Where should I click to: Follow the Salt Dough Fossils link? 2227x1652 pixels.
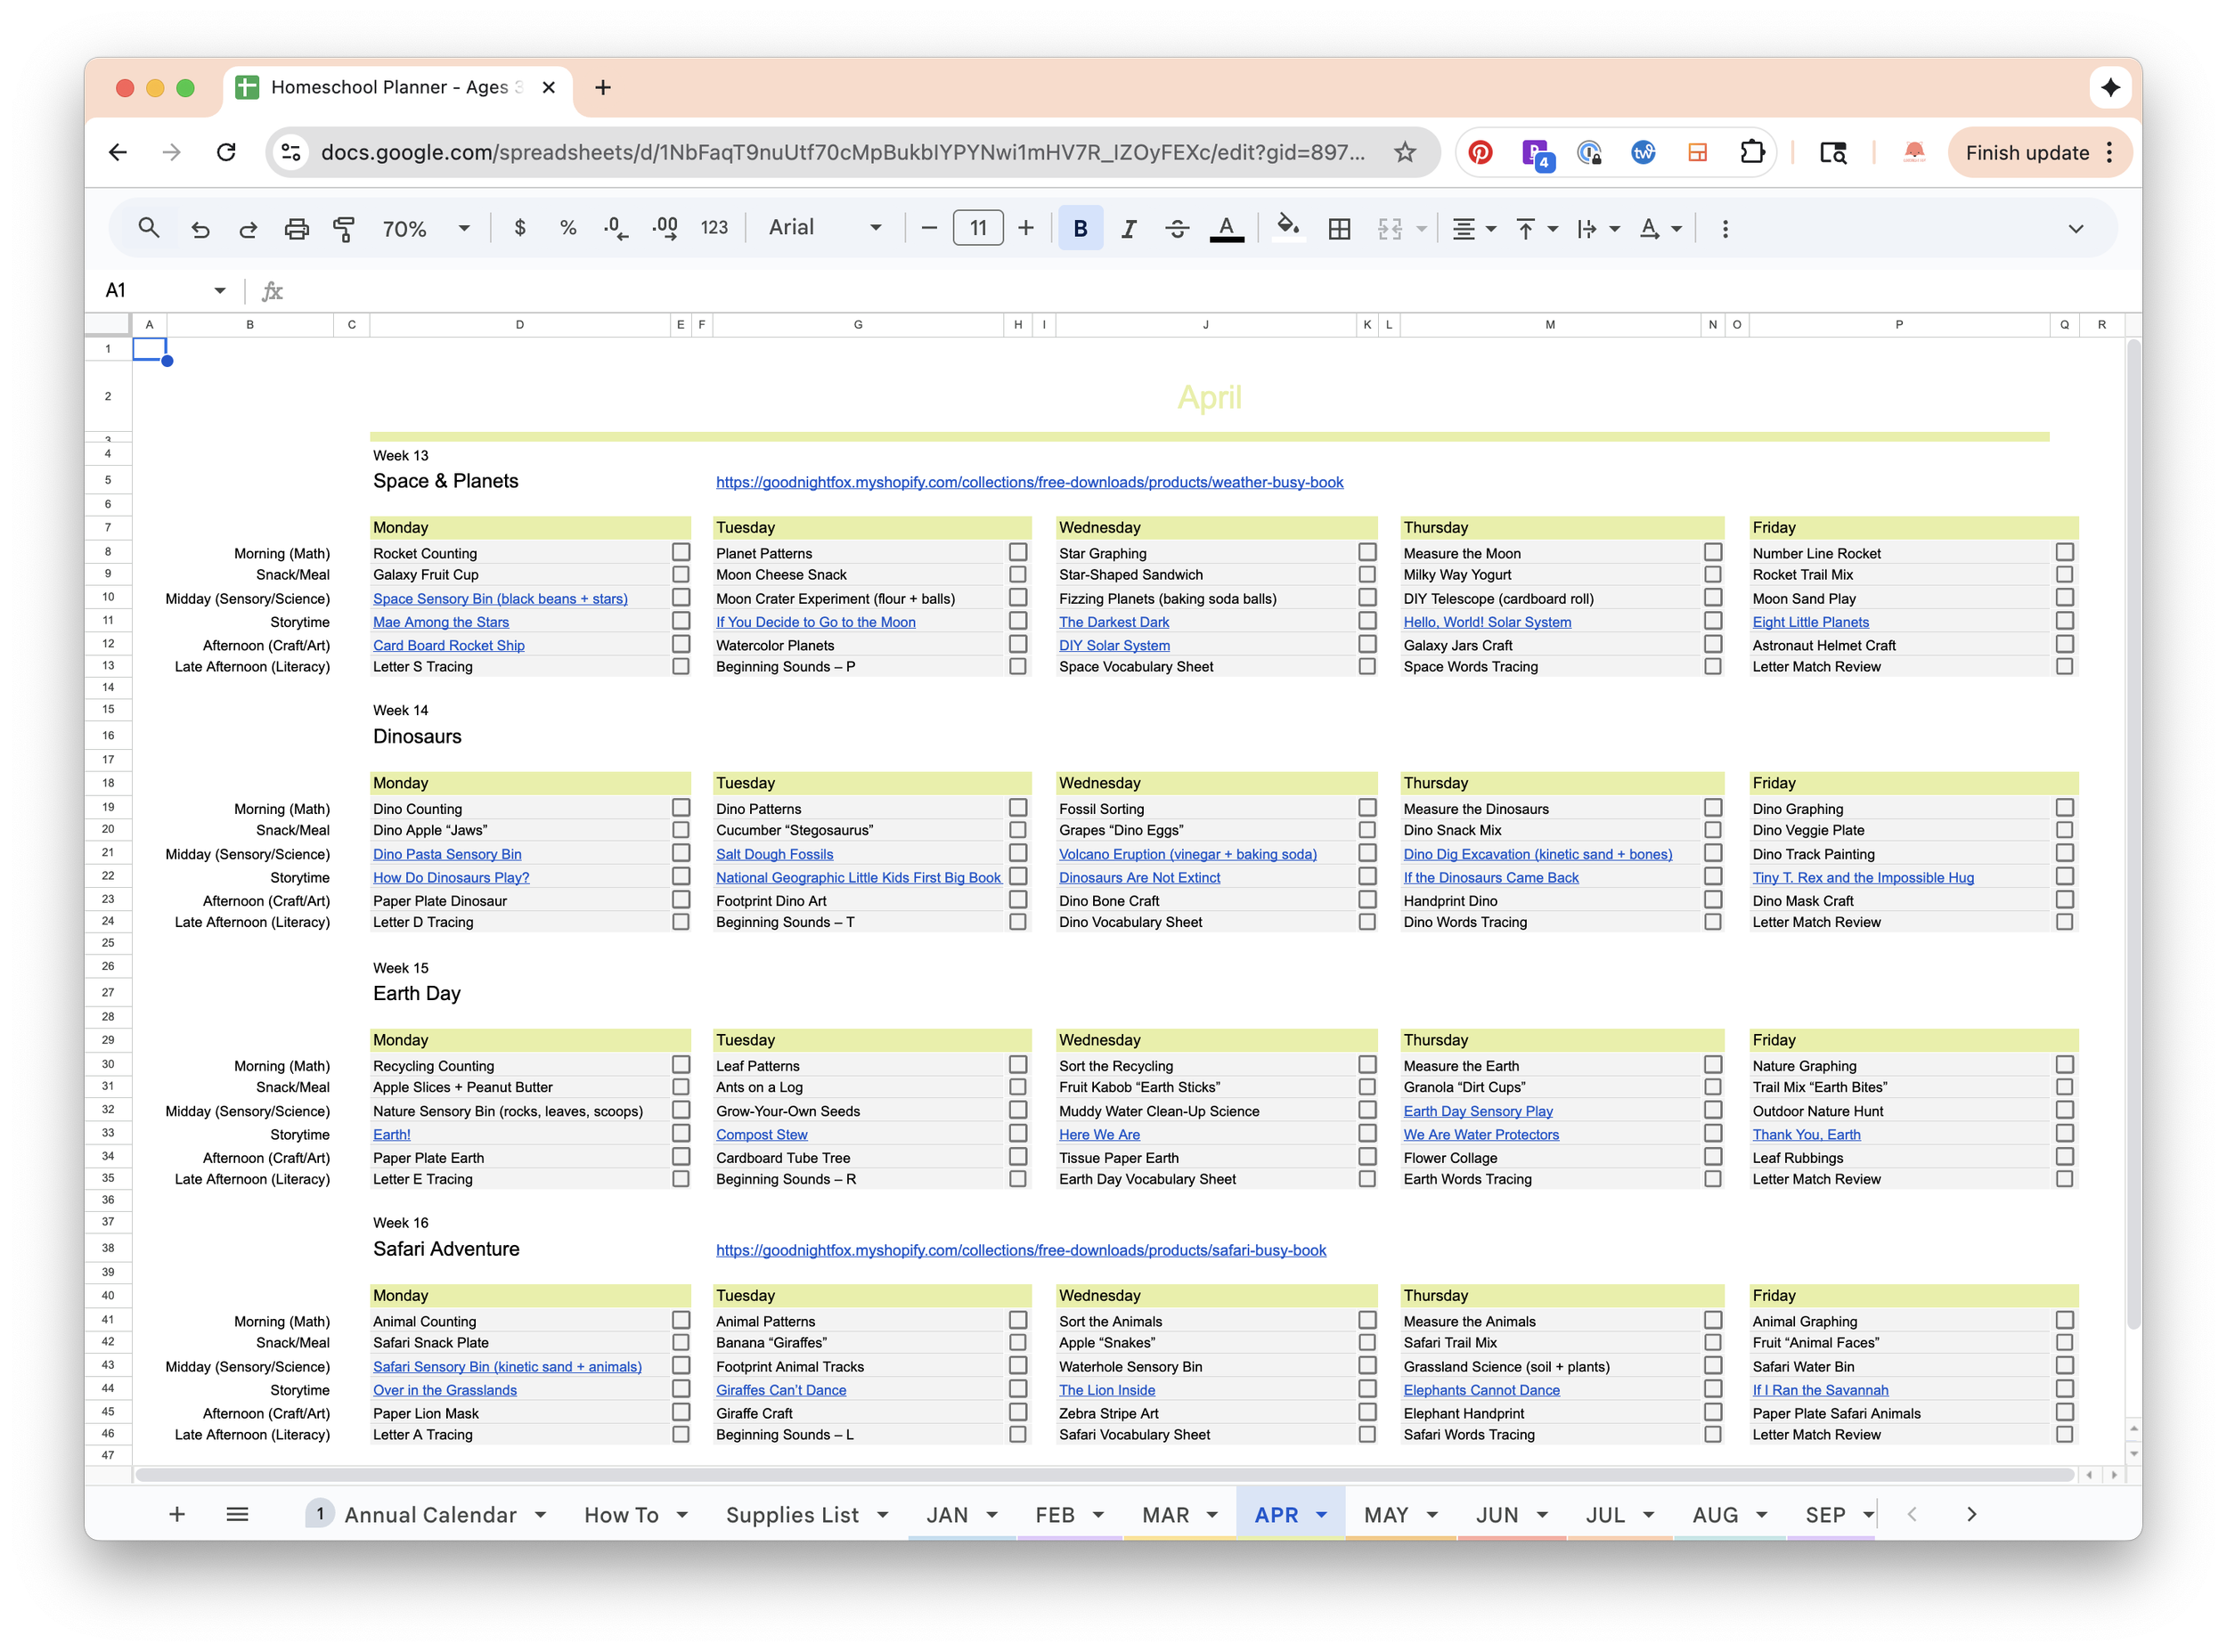(x=774, y=853)
